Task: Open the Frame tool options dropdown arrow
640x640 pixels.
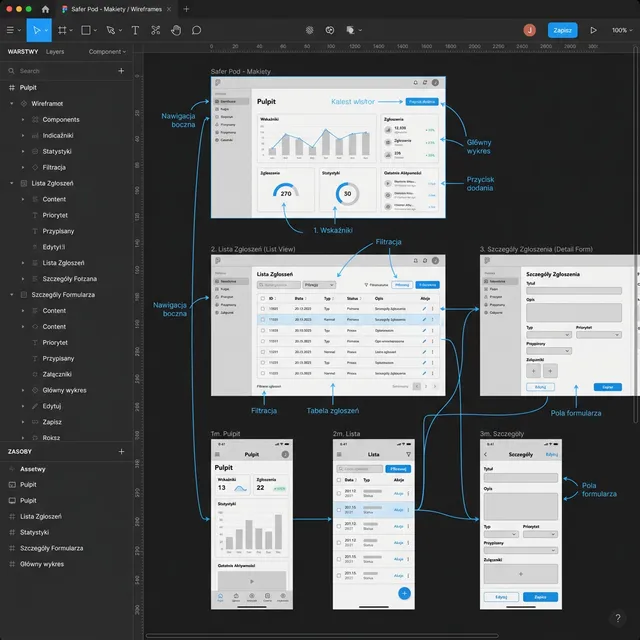Action: click(71, 30)
